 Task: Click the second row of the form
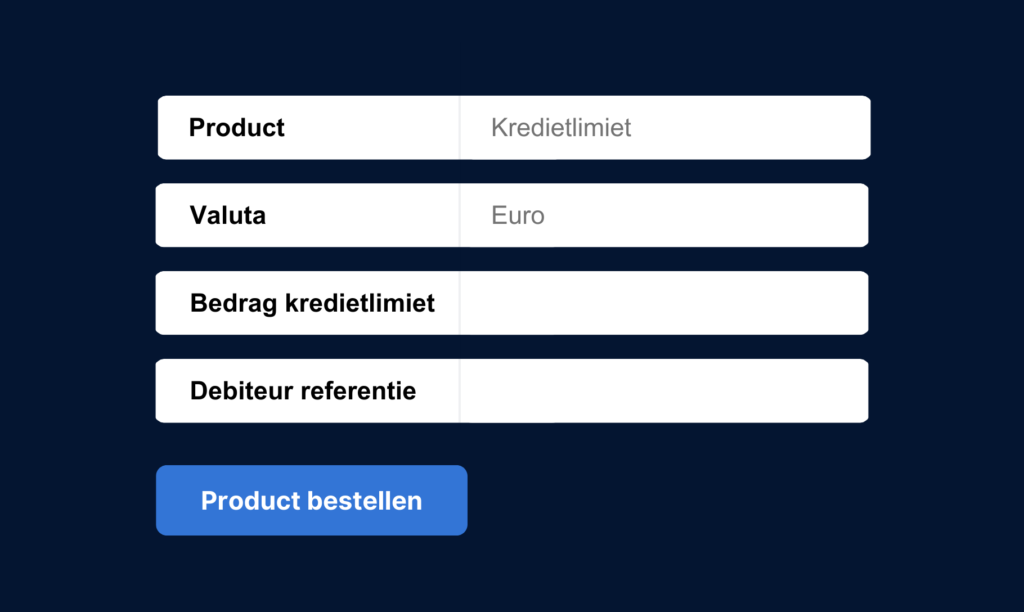click(512, 215)
